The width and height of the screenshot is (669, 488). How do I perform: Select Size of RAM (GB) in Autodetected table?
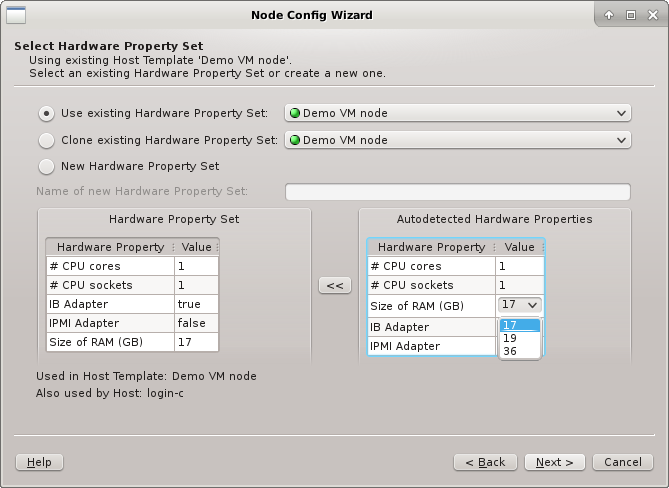(x=431, y=306)
